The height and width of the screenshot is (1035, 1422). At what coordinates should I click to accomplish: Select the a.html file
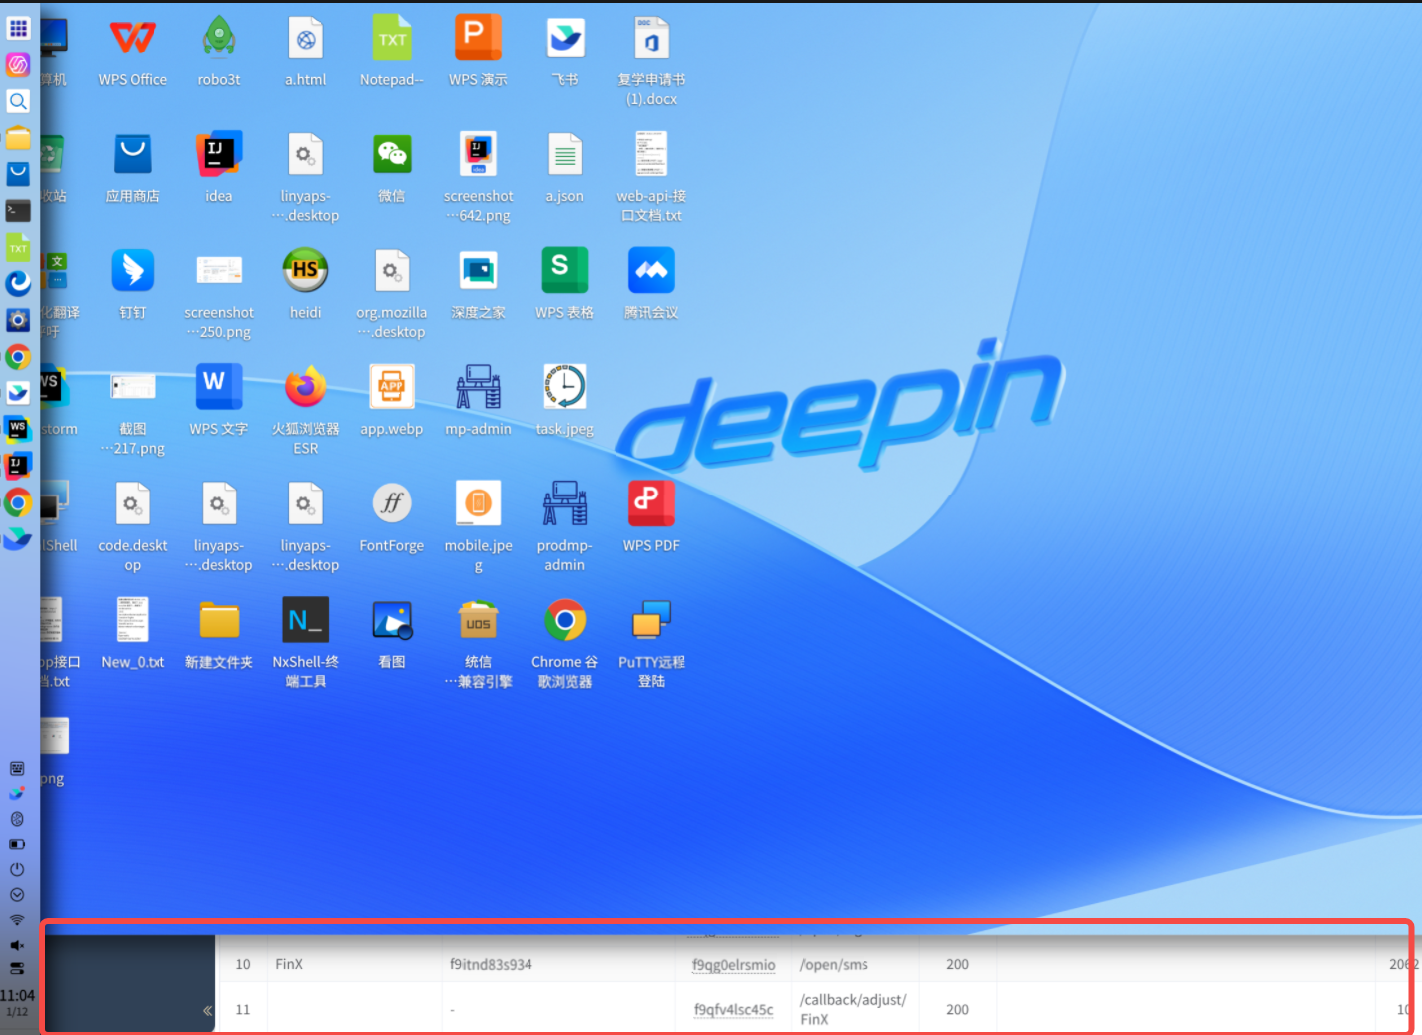(x=306, y=52)
